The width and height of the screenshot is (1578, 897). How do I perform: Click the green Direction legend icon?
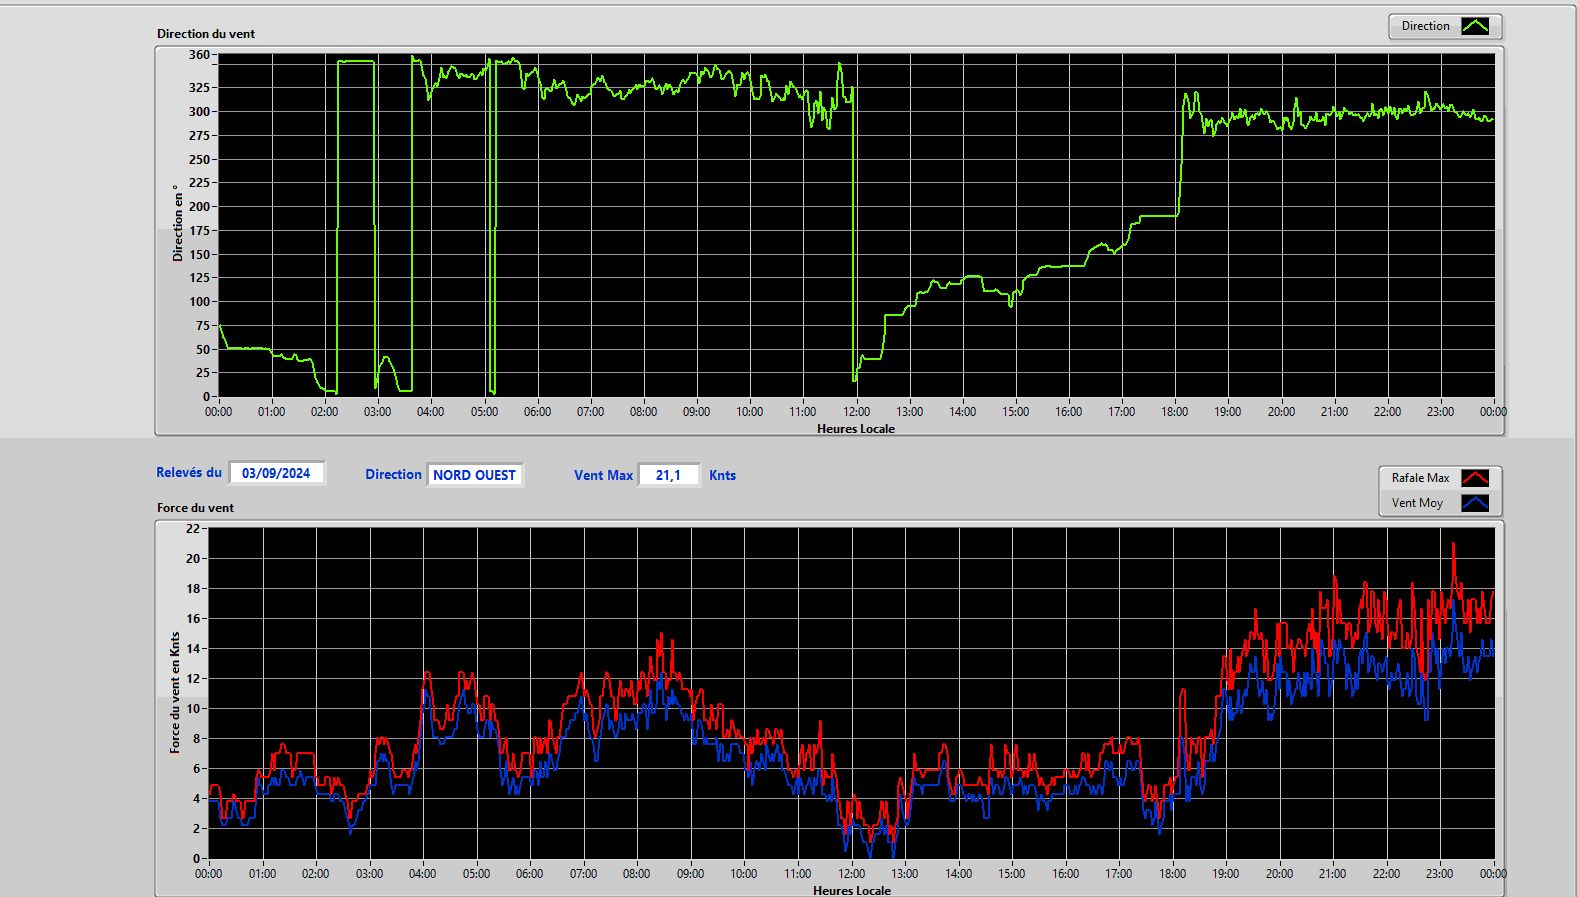(x=1475, y=26)
